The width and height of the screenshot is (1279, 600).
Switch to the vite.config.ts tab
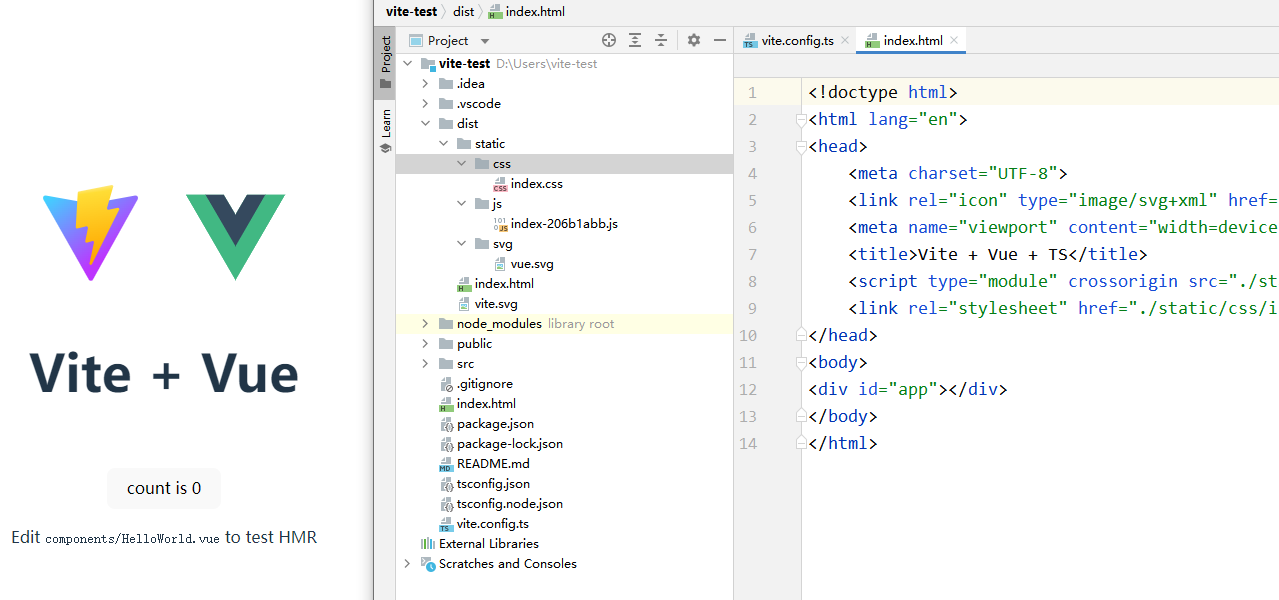coord(796,41)
